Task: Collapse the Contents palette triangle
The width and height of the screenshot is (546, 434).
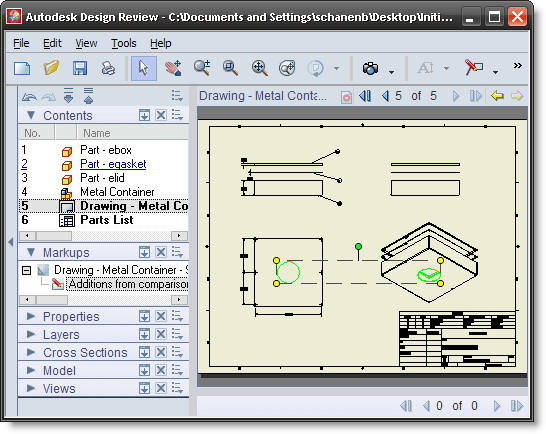Action: click(31, 115)
